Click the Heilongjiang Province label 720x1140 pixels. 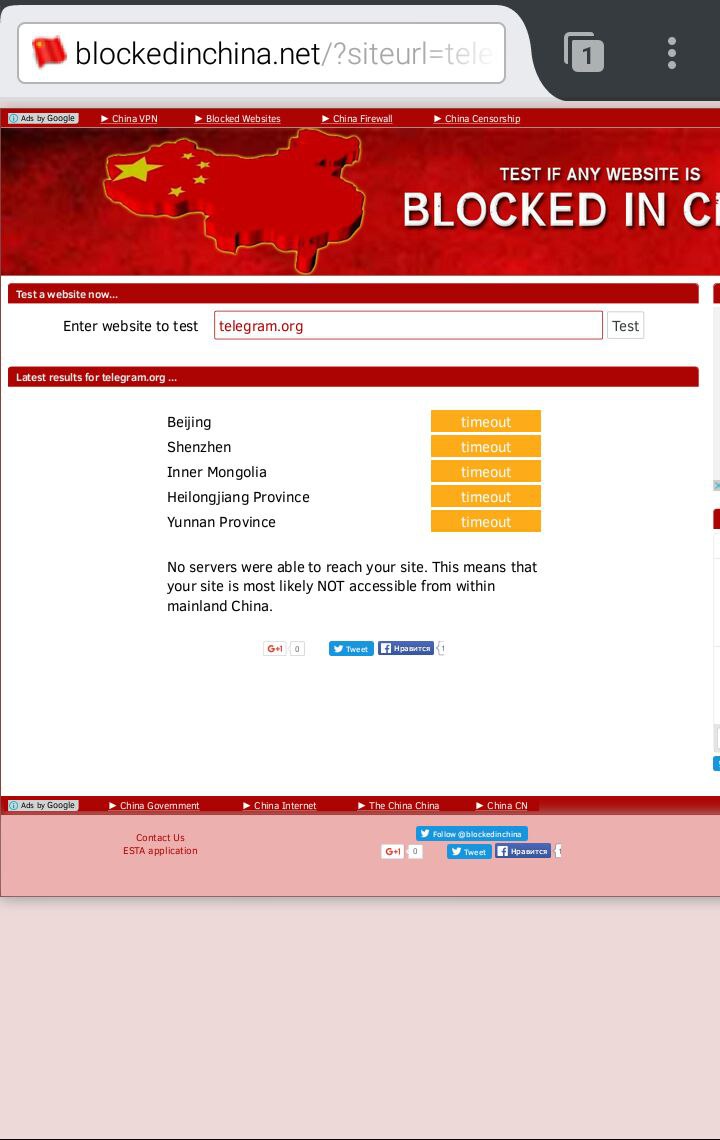coord(239,497)
